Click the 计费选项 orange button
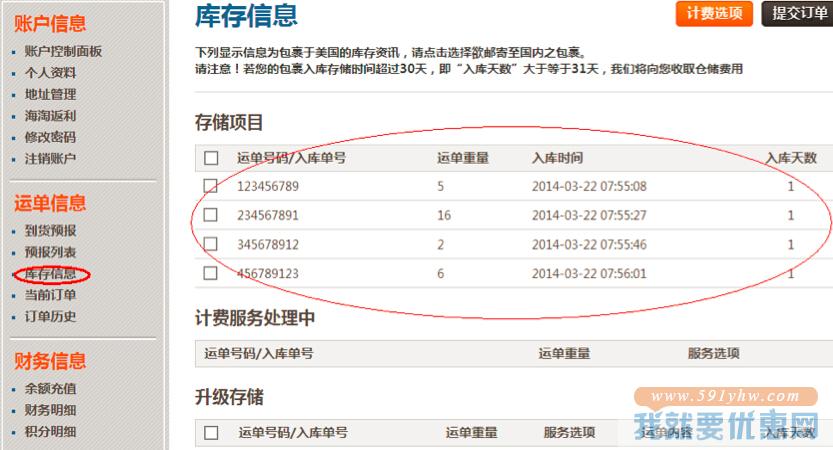This screenshot has height=450, width=833. click(714, 13)
